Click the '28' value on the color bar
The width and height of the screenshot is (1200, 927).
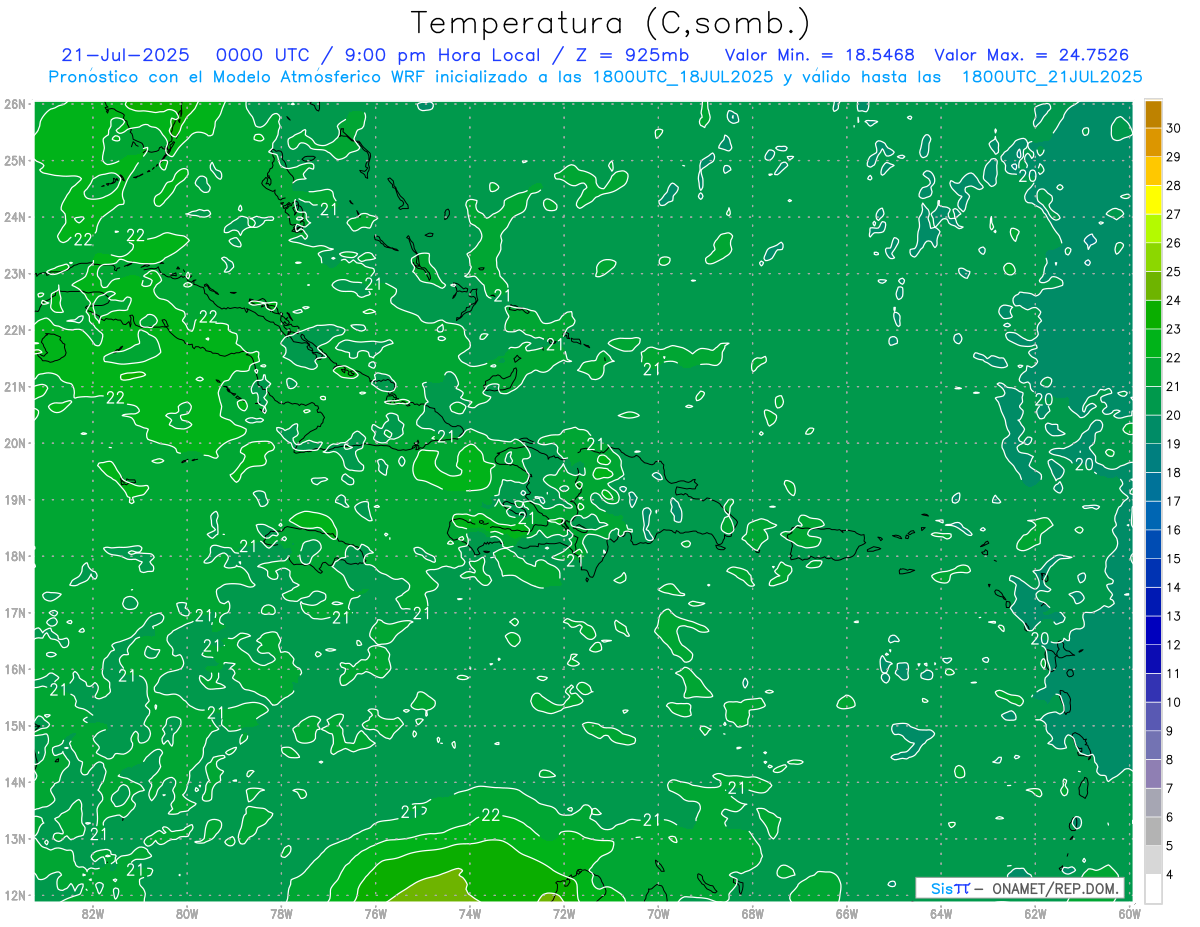point(1173,185)
